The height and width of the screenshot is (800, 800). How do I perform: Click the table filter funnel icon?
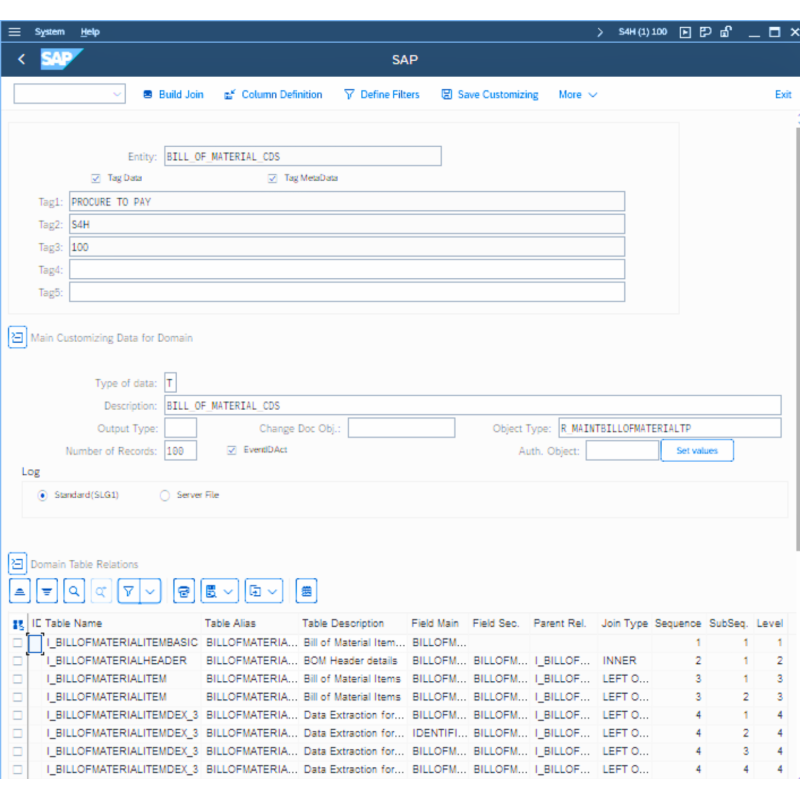pos(128,592)
